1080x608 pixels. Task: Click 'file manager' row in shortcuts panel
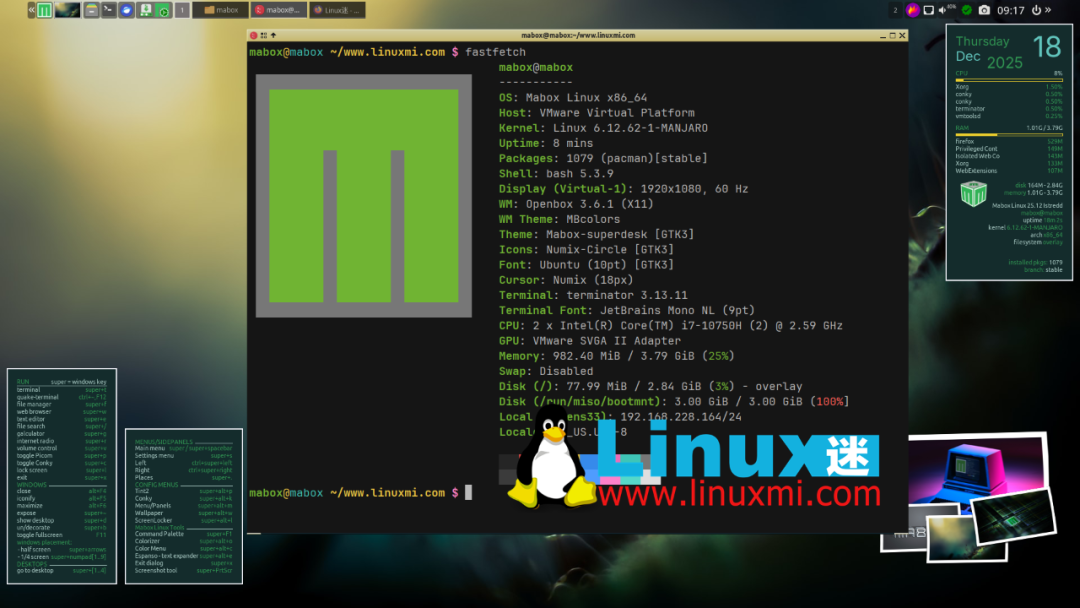point(61,404)
